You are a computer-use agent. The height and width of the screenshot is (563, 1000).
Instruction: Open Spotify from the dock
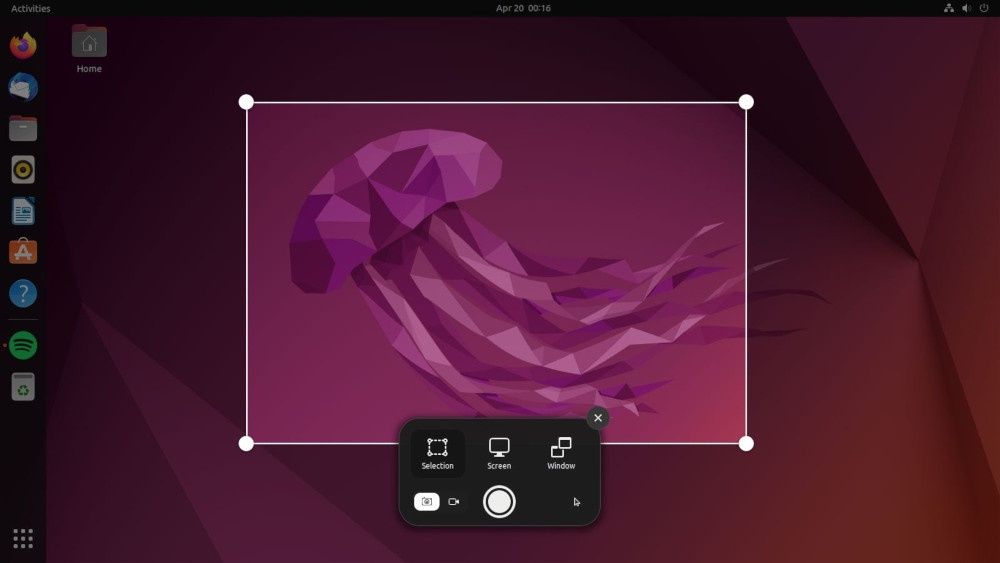(23, 345)
